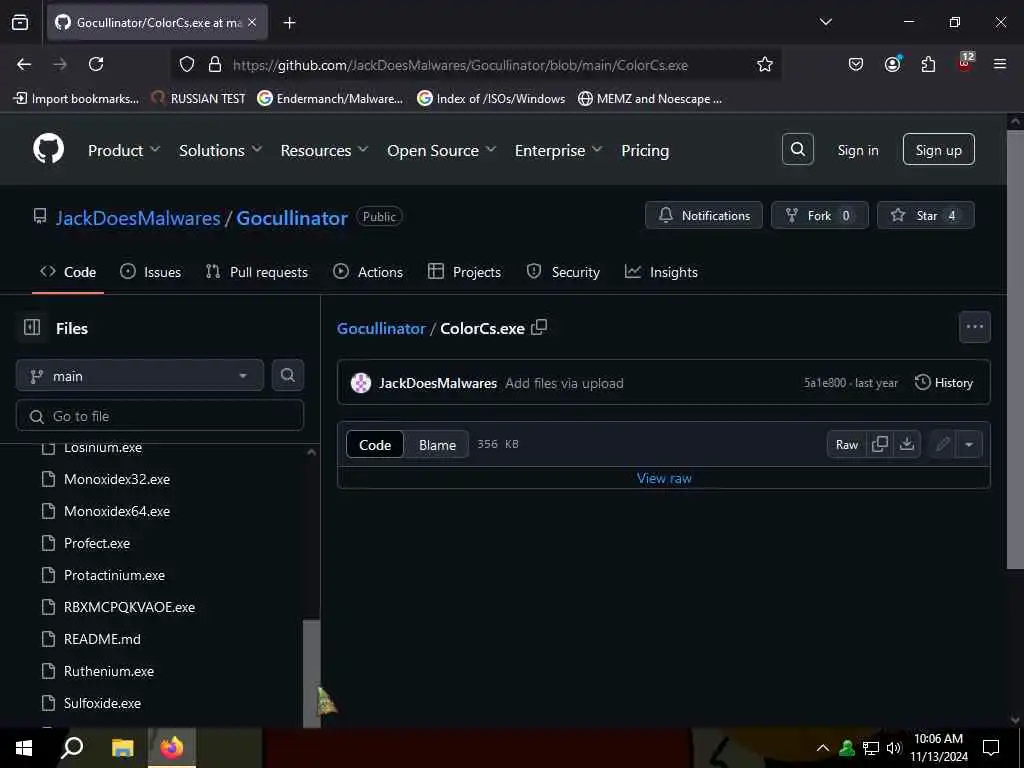The height and width of the screenshot is (768, 1024).
Task: Open Windows taskbar search
Action: (x=72, y=747)
